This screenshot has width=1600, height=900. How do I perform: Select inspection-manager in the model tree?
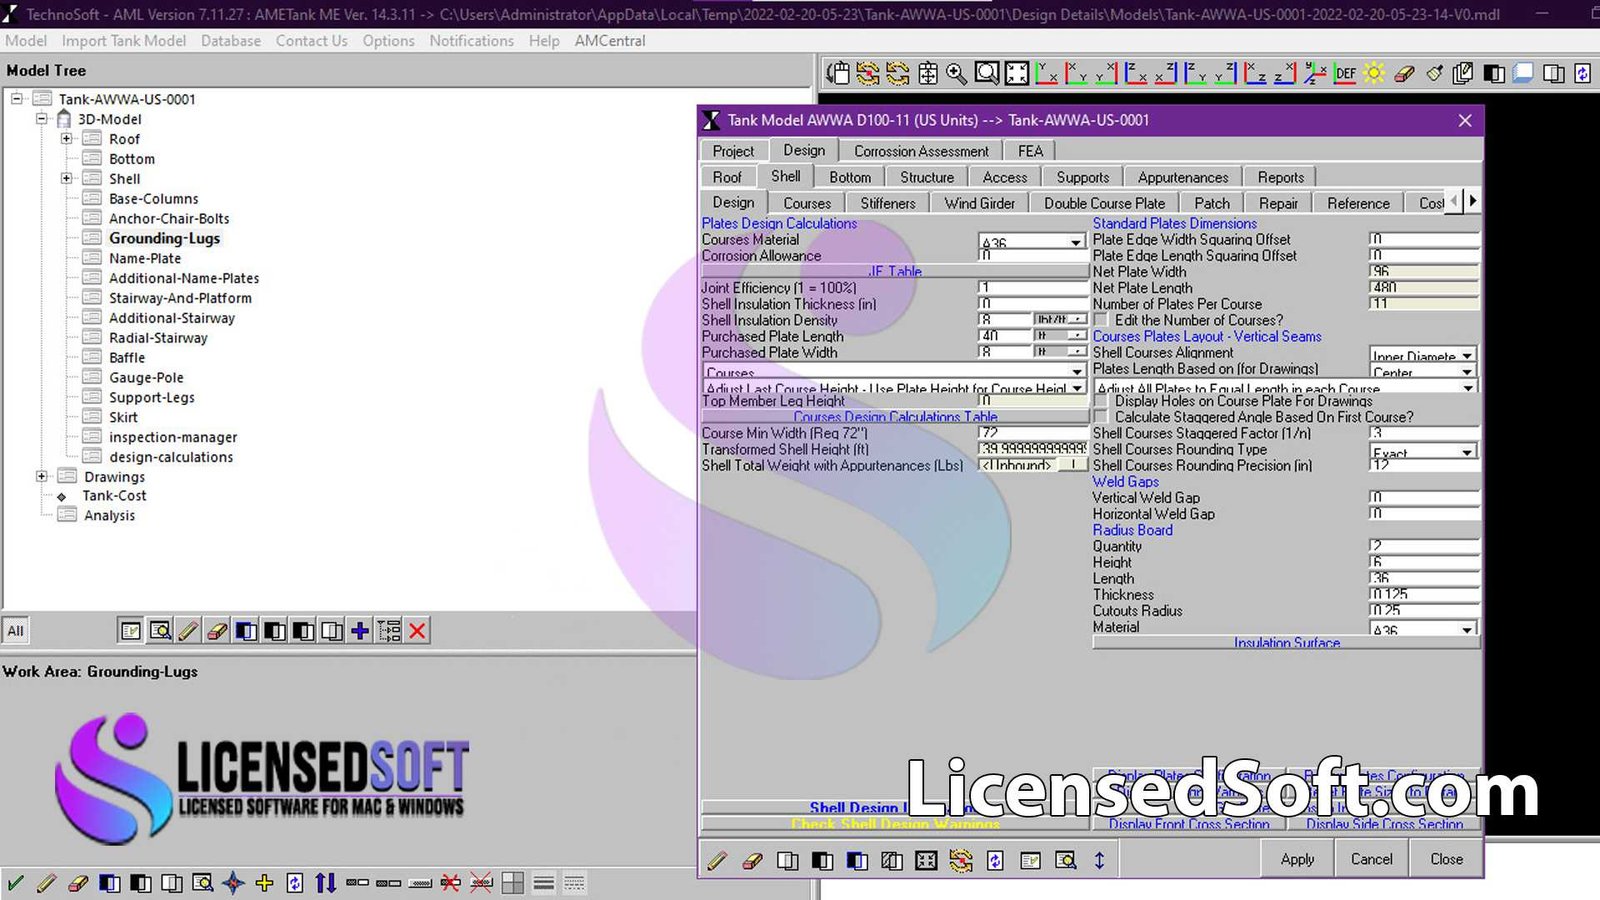pyautogui.click(x=173, y=437)
